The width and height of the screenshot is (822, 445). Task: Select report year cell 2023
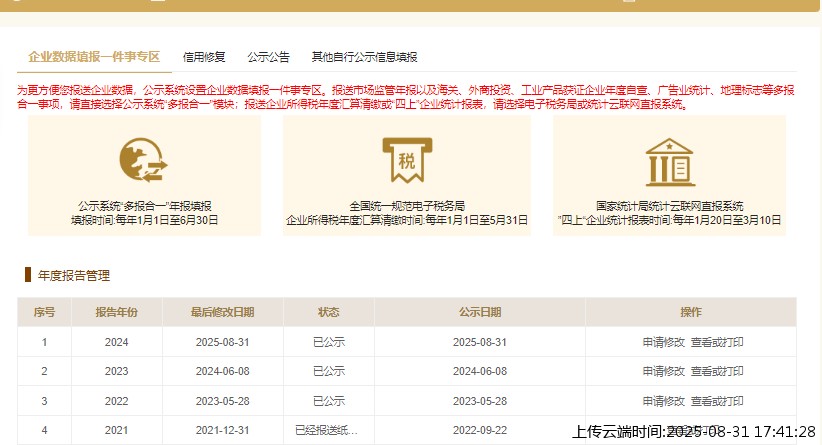tap(116, 371)
